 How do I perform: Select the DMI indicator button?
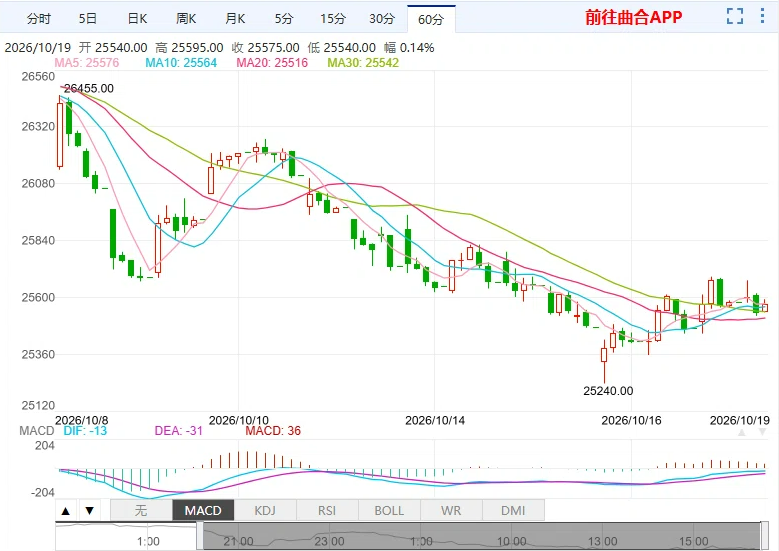(x=513, y=510)
